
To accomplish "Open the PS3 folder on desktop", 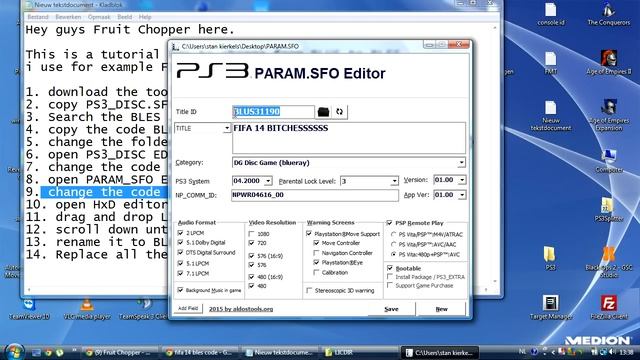I will coord(550,259).
